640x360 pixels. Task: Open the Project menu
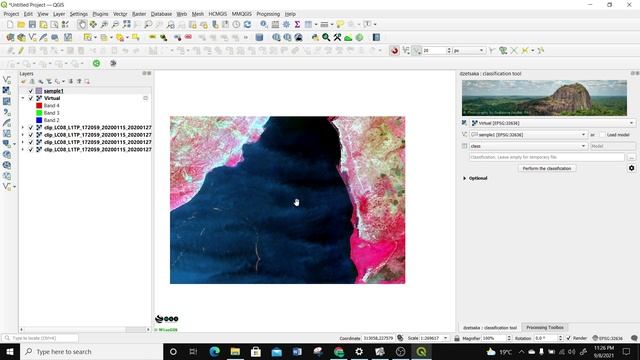(x=11, y=14)
